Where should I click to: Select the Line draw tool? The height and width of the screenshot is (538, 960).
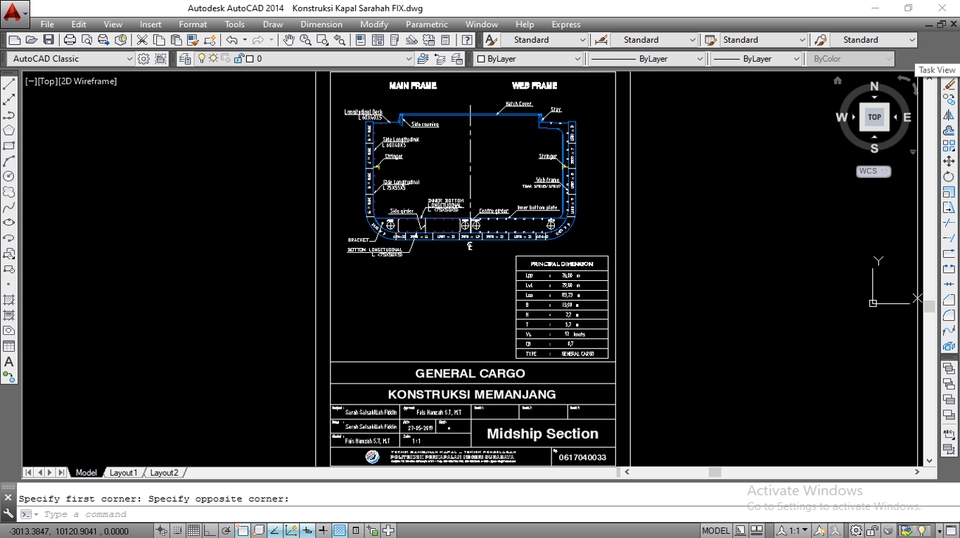[x=9, y=84]
